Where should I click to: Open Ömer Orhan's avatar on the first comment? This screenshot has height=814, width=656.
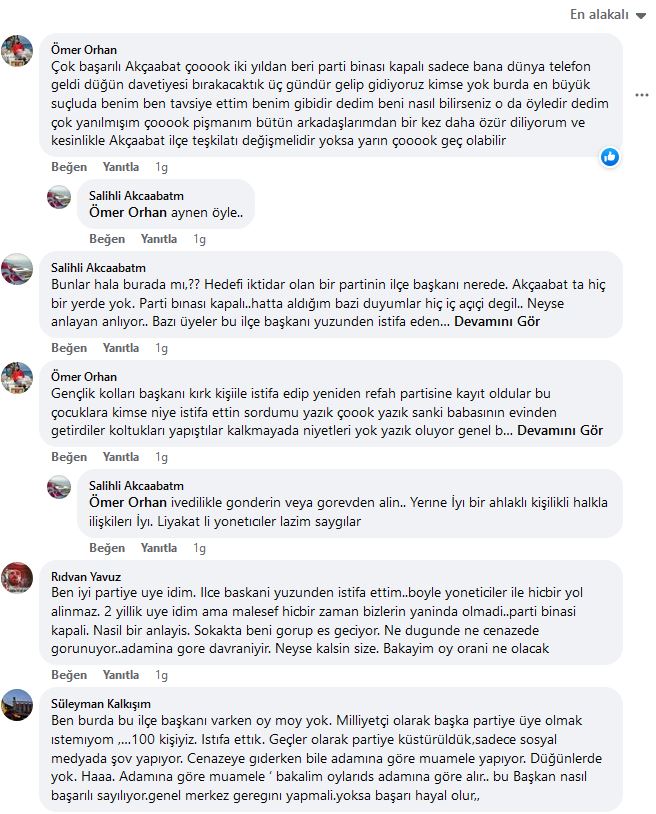pos(17,51)
